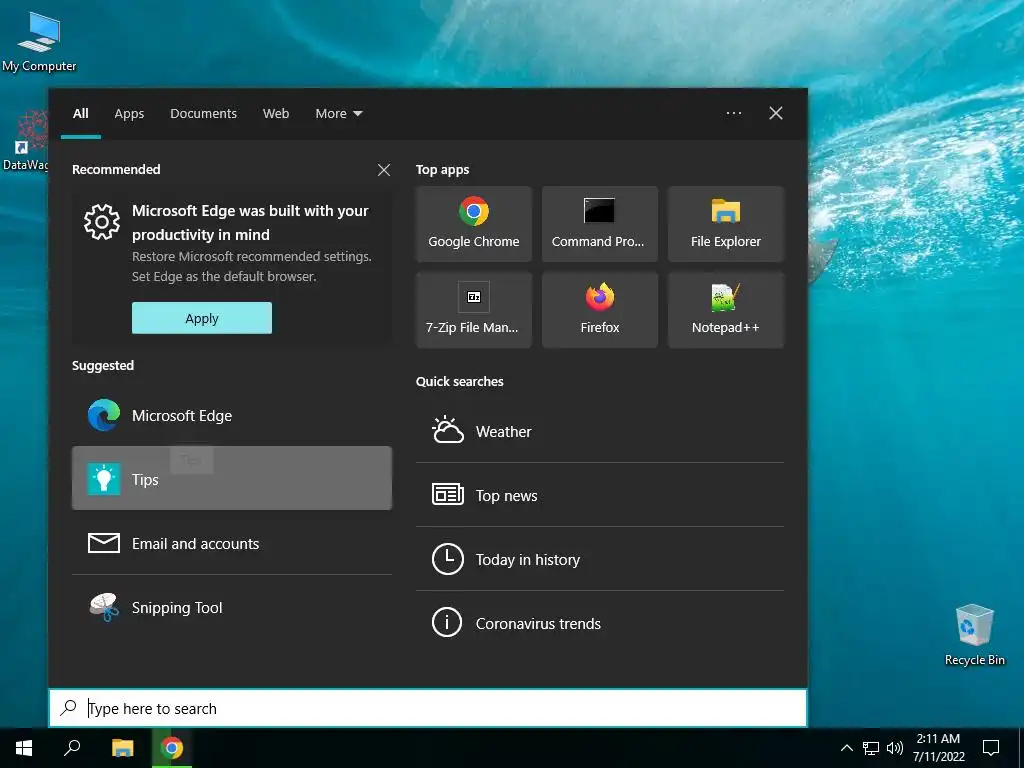The image size is (1024, 768).
Task: Click the settings gear in Recommended card
Action: [102, 222]
